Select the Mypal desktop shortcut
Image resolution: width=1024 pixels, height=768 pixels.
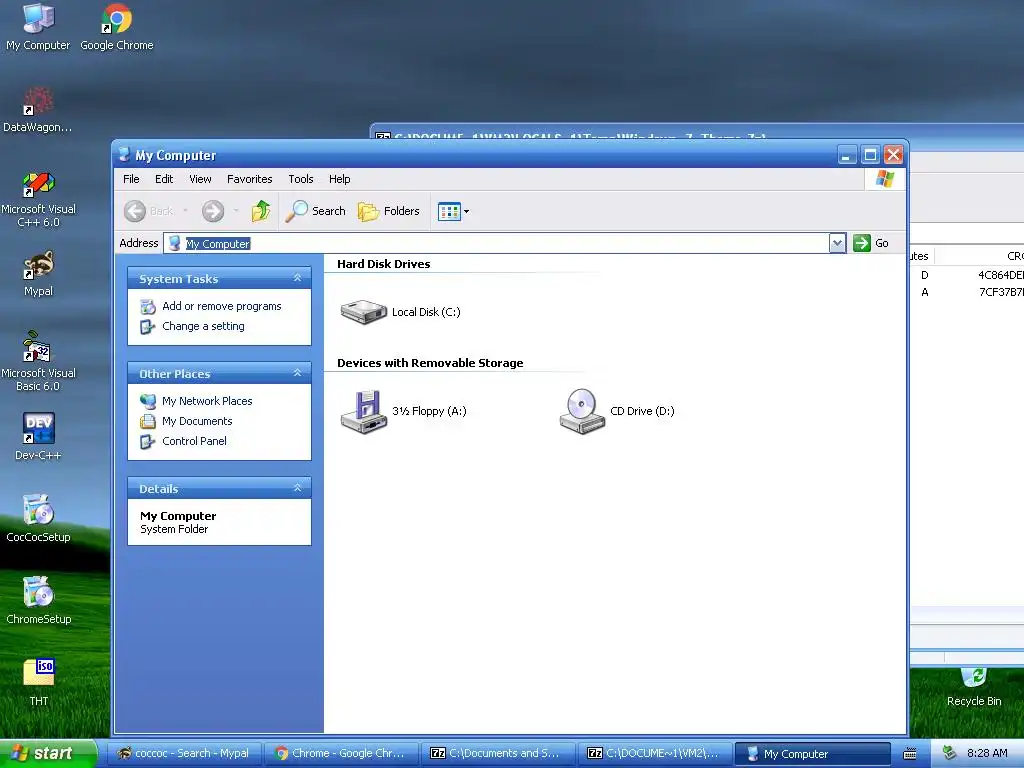coord(38,274)
